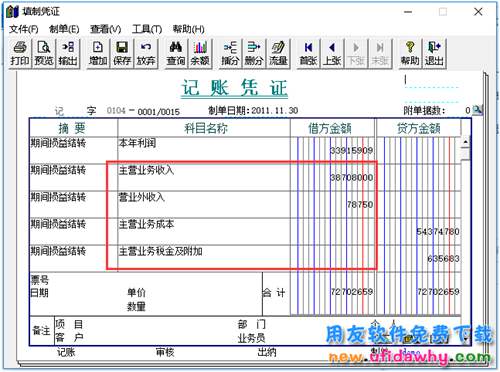The image size is (500, 372).
Task: Discard changes with 放弃 icon
Action: [146, 53]
